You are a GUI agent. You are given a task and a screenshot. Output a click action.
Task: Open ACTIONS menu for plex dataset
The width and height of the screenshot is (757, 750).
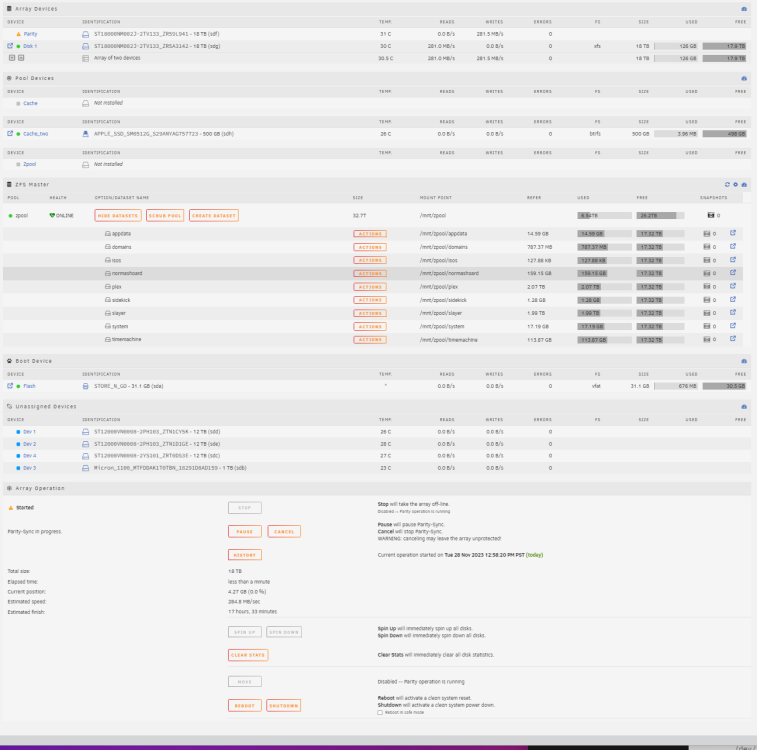click(370, 287)
